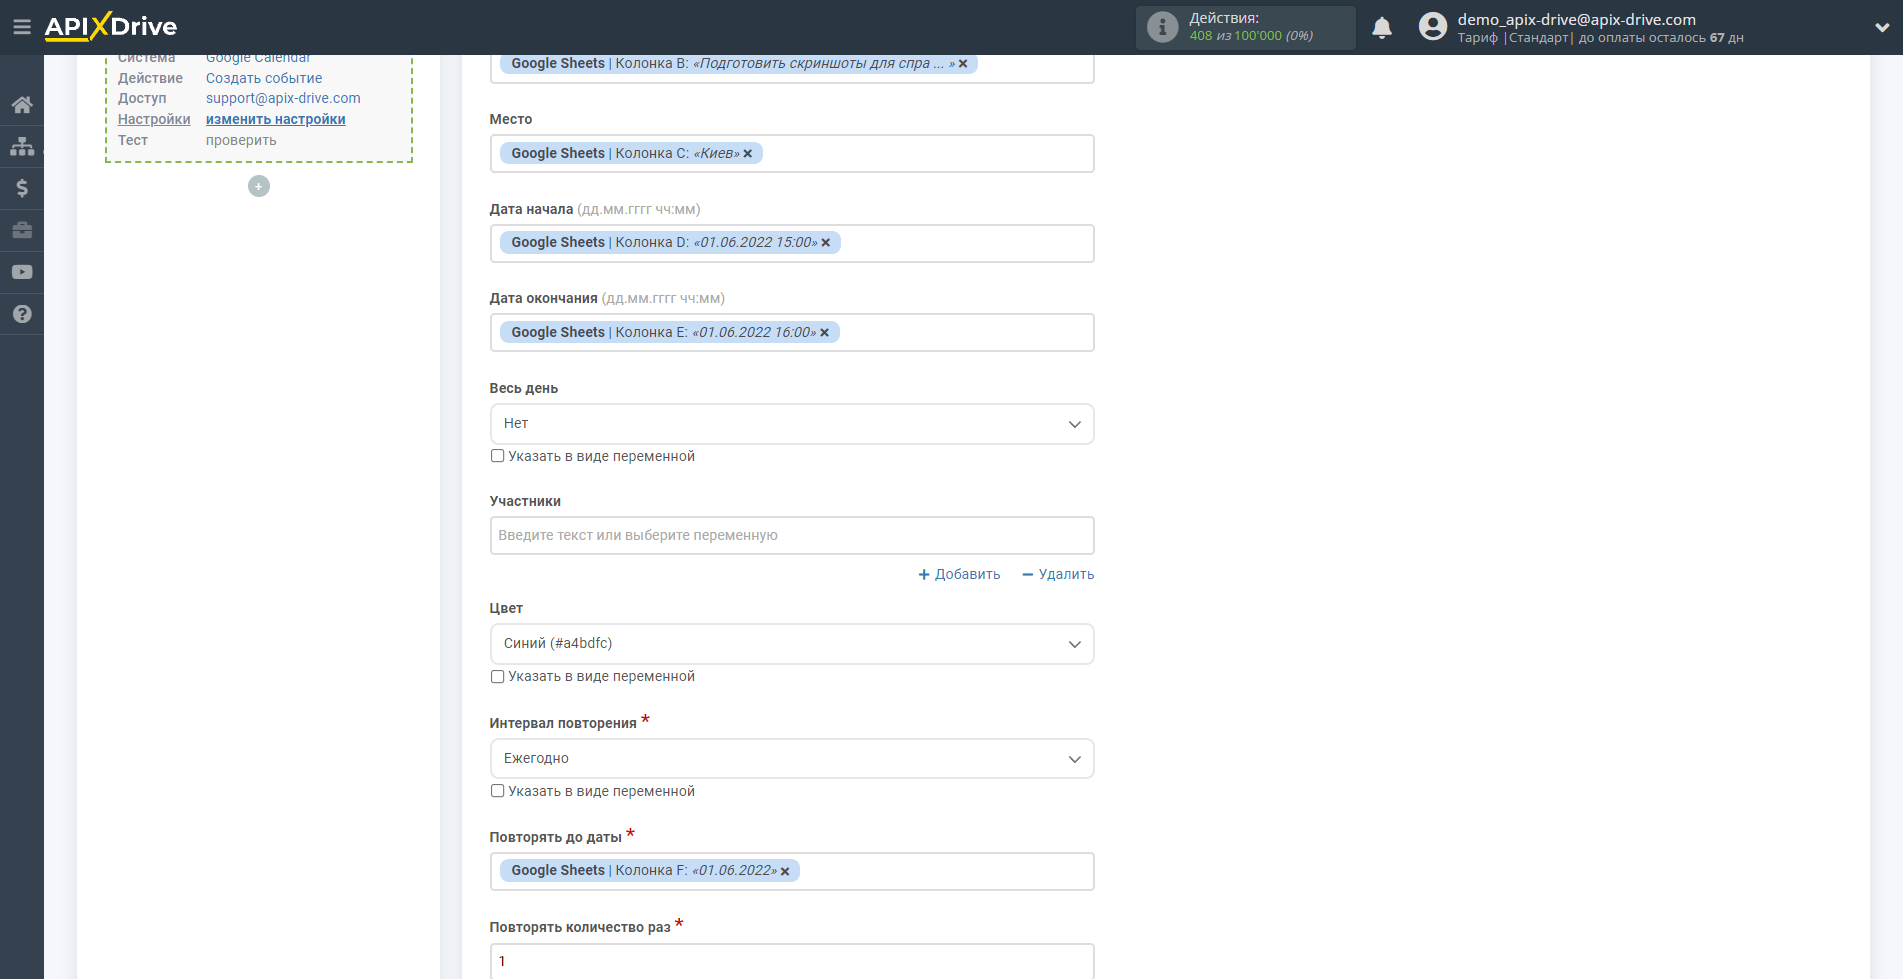Viewport: 1903px width, 979px height.
Task: Click the изменить настройки link
Action: 276,119
